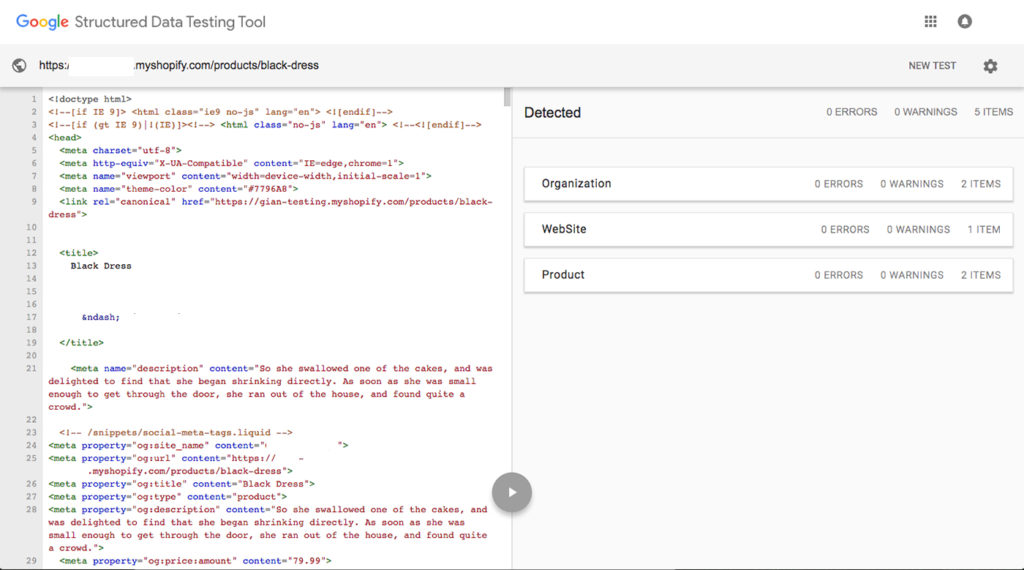The width and height of the screenshot is (1024, 570).
Task: Click the [if IE 9] conditional comment line
Action: (x=220, y=112)
